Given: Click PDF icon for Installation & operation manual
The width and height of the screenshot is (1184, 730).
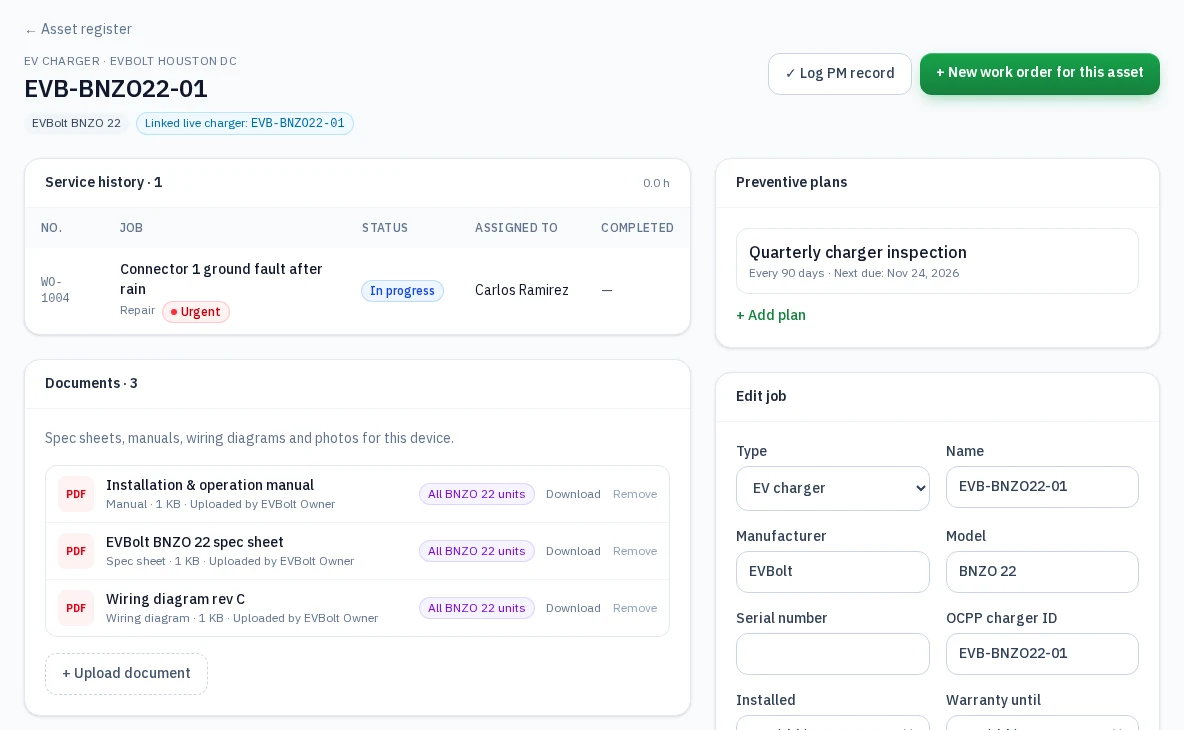Looking at the screenshot, I should click(x=76, y=494).
